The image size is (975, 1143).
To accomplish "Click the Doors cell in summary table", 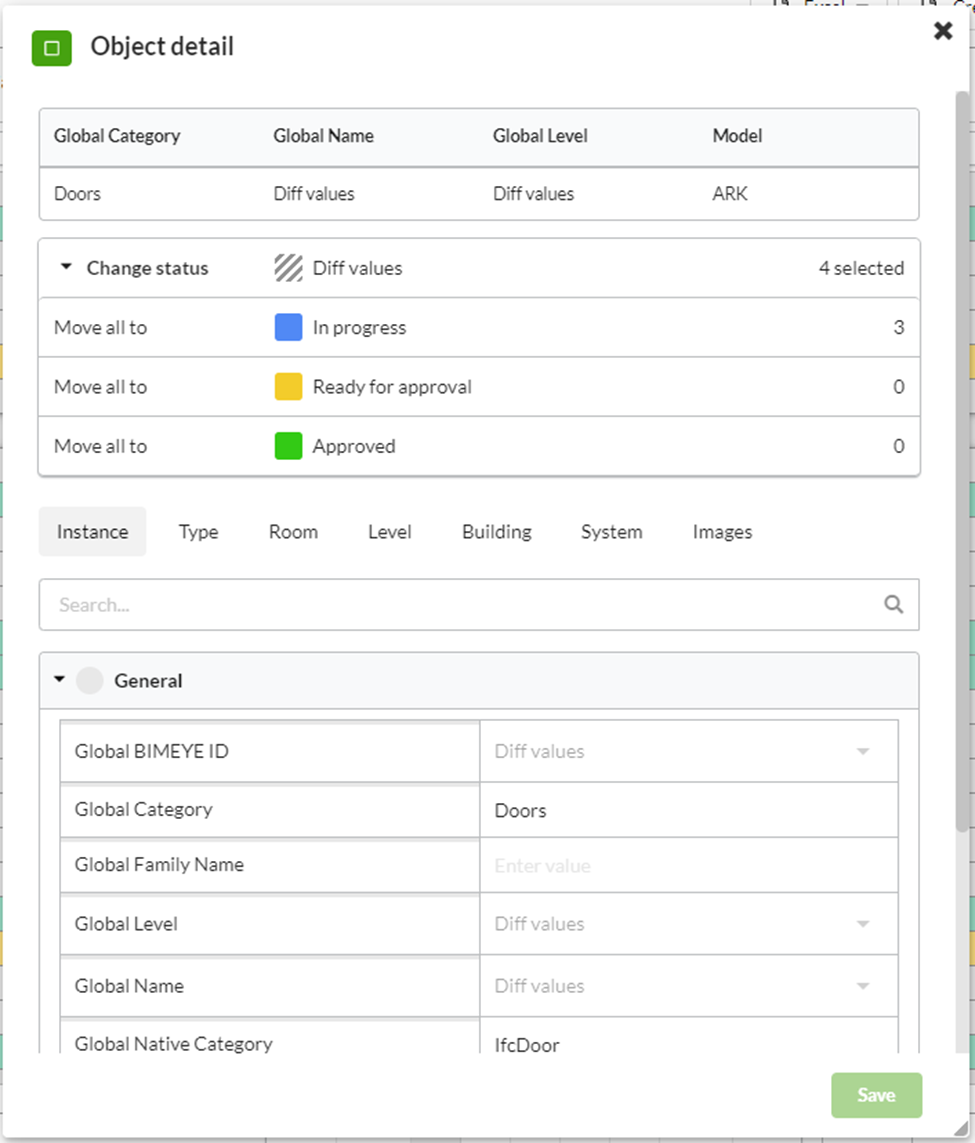I will click(77, 193).
